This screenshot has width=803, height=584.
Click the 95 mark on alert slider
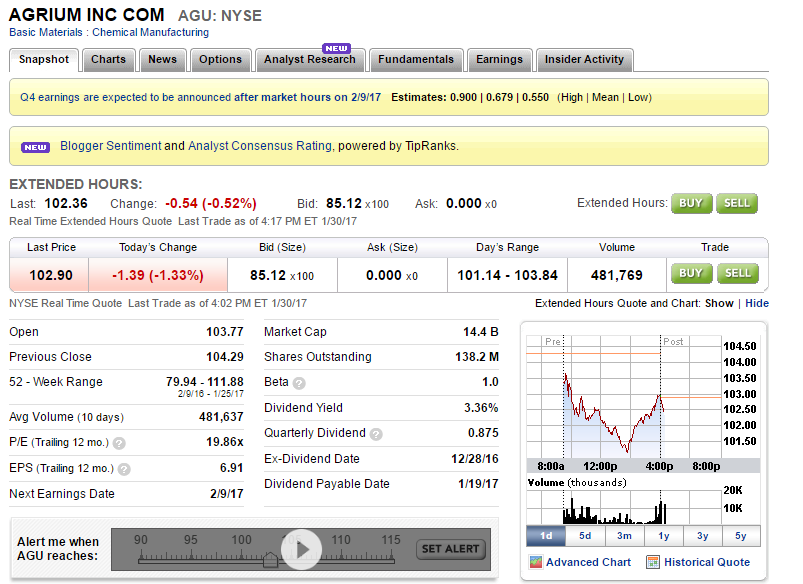191,540
